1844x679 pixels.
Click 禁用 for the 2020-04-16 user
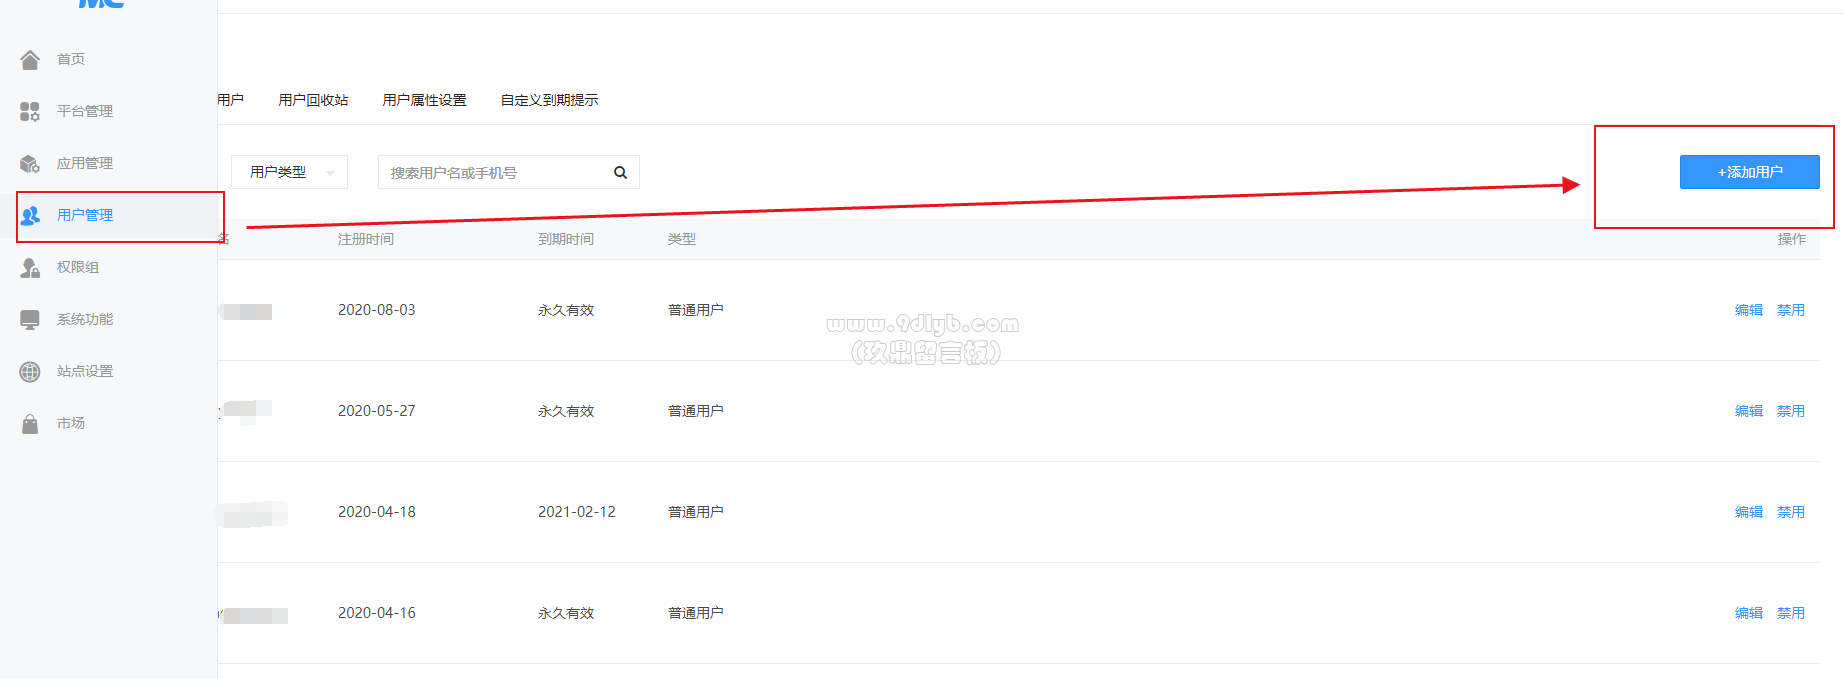[x=1790, y=613]
